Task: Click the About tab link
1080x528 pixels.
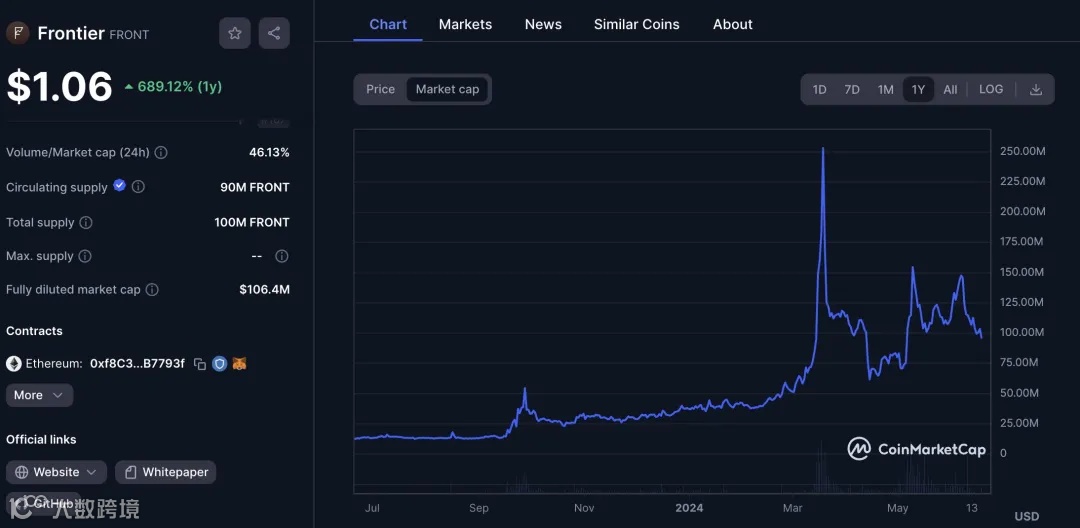Action: pyautogui.click(x=732, y=24)
